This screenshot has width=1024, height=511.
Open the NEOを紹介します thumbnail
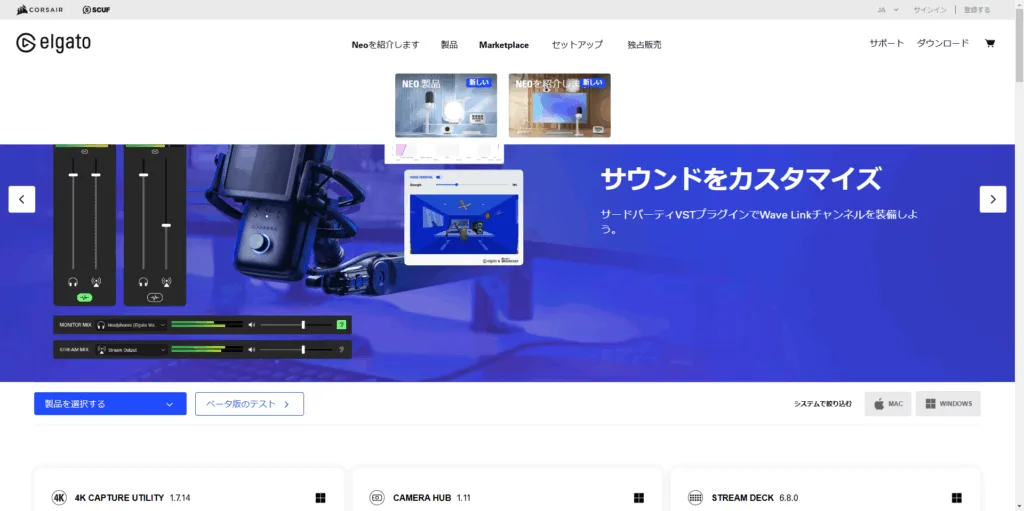click(560, 105)
